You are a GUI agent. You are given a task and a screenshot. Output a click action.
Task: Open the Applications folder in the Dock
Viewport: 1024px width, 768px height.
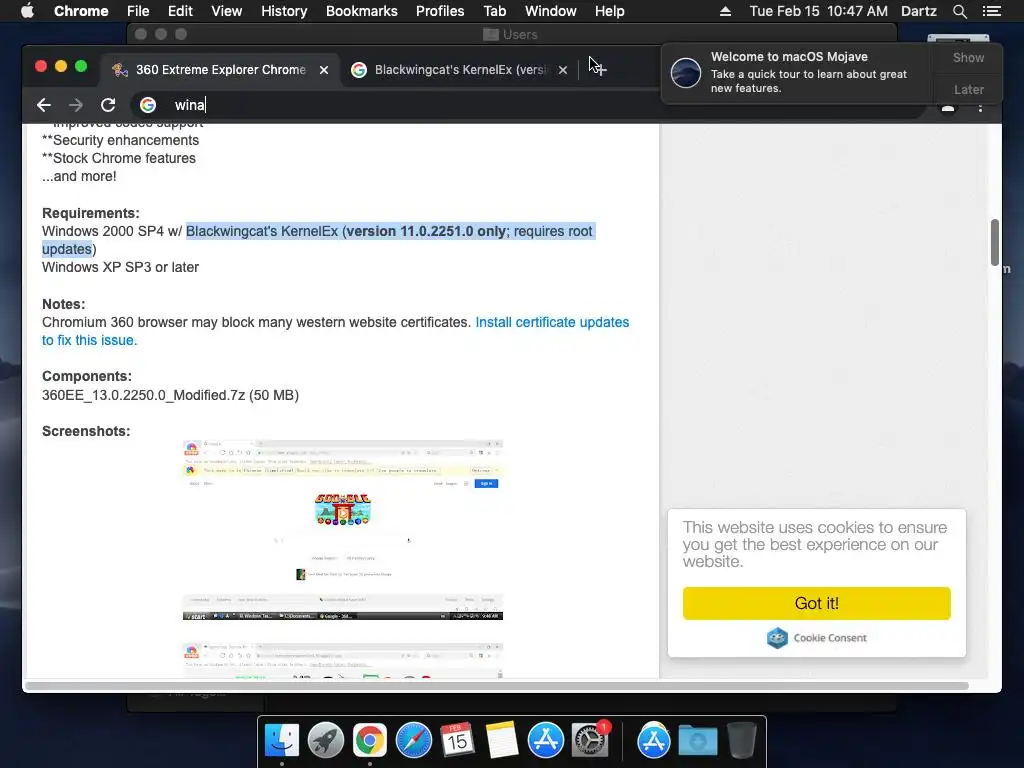654,741
